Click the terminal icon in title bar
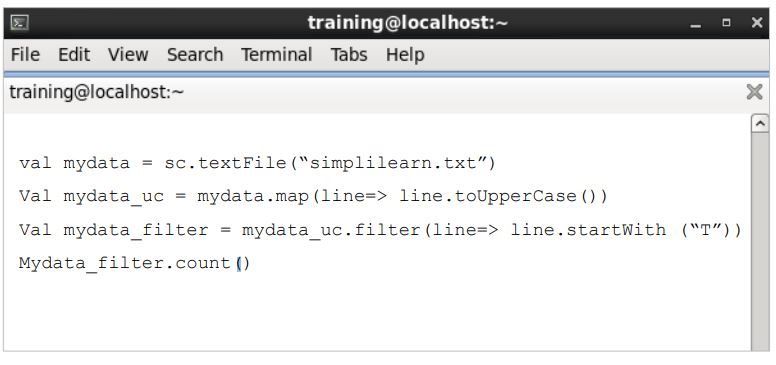 [20, 23]
